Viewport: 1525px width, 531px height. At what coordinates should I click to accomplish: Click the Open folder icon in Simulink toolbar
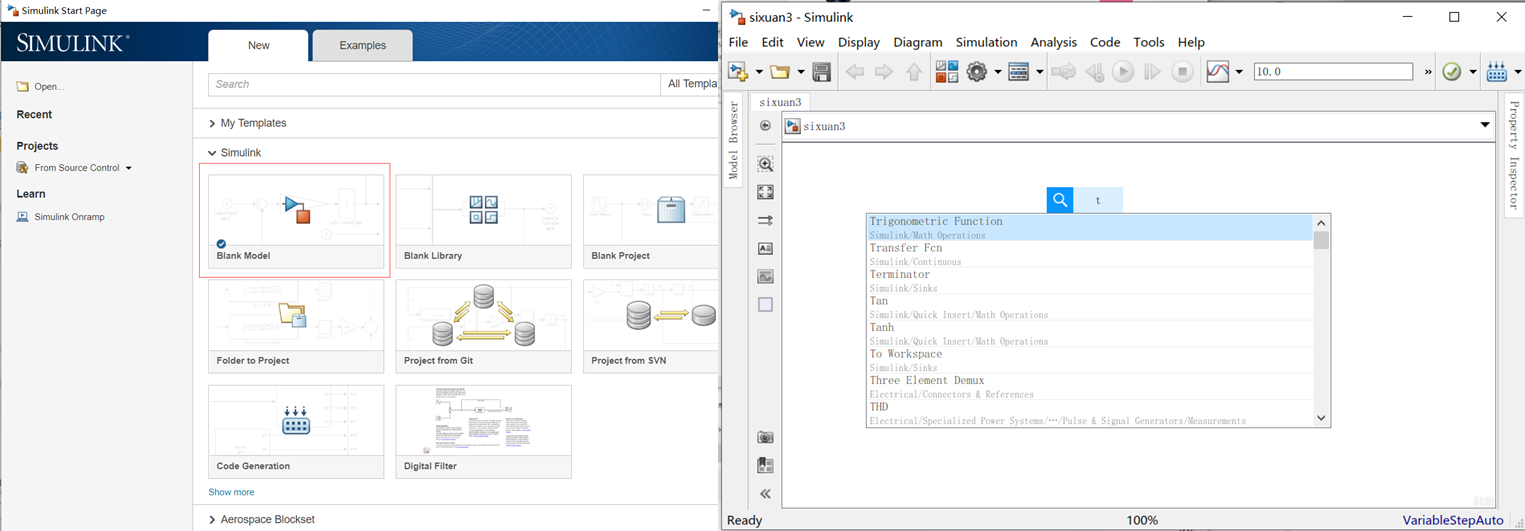click(x=780, y=72)
